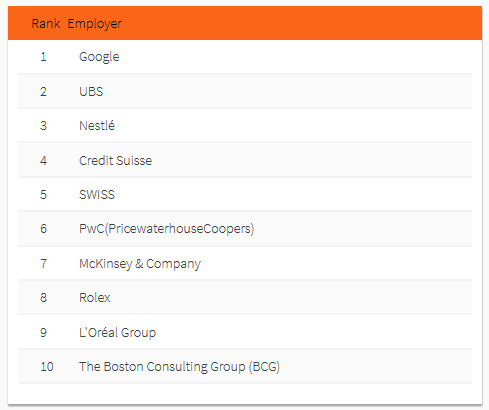Click rank number 10 cell
489x410 pixels.
(47, 367)
